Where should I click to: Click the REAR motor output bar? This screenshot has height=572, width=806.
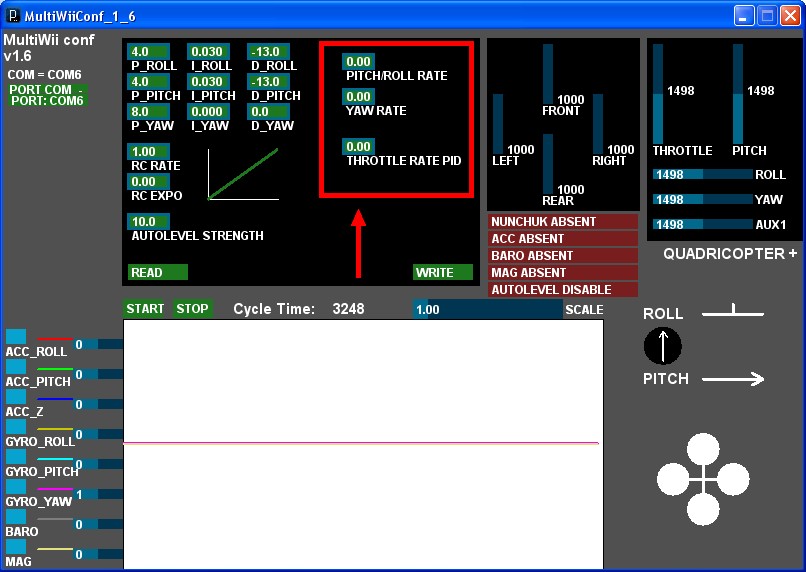[x=548, y=164]
